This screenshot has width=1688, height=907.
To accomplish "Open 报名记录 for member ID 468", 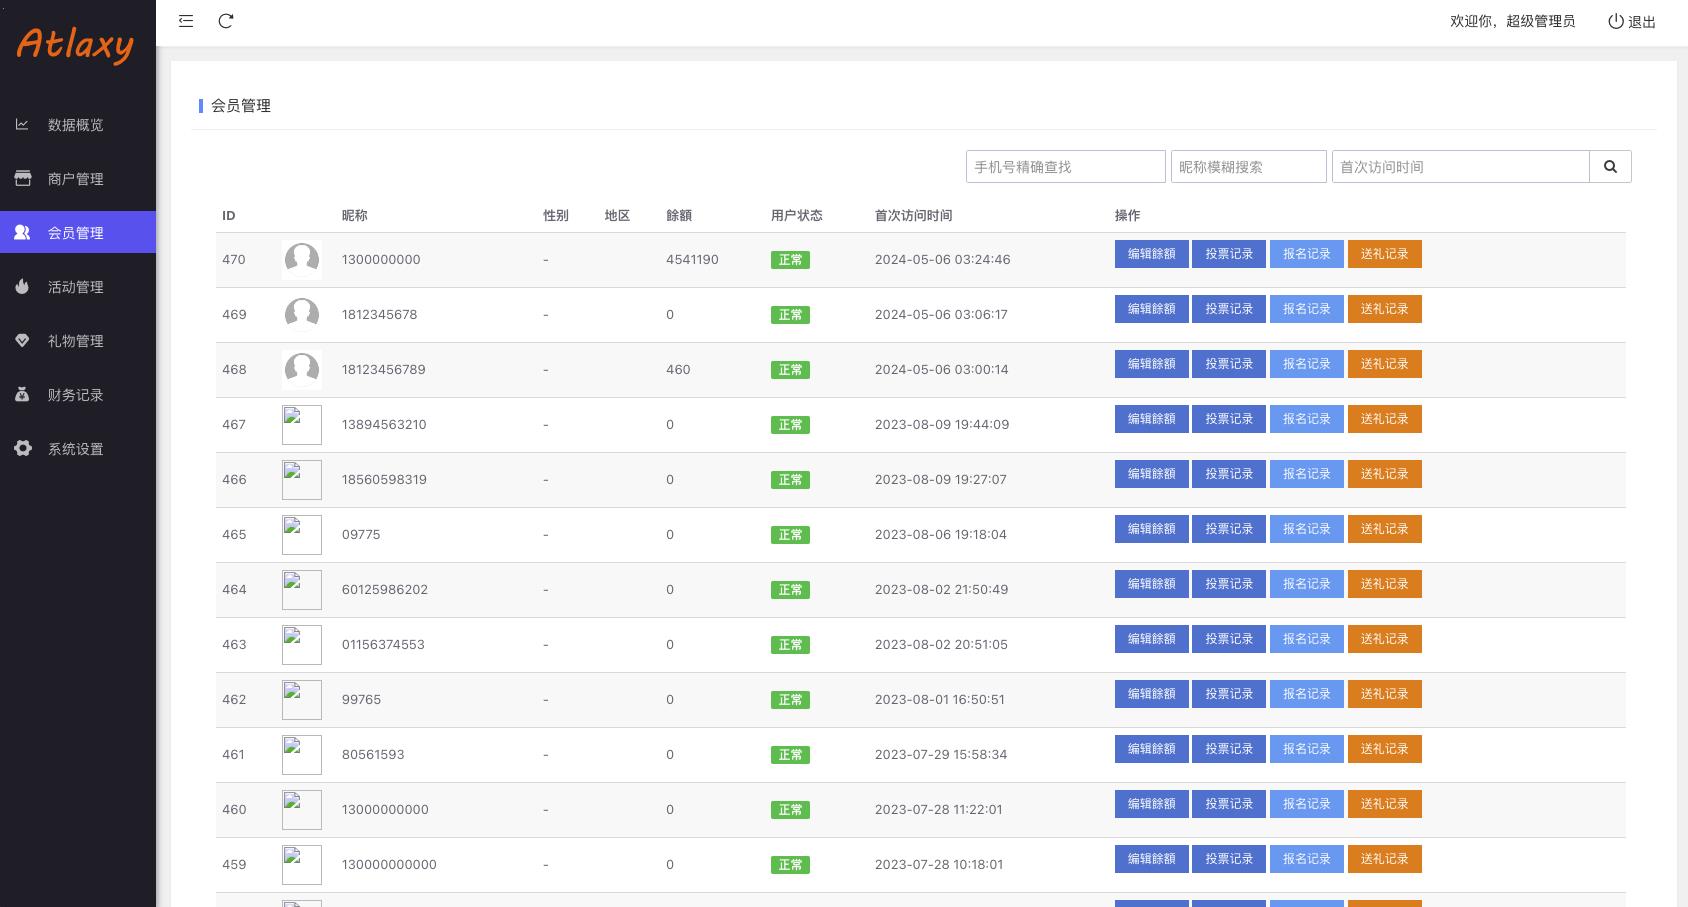I will coord(1306,364).
